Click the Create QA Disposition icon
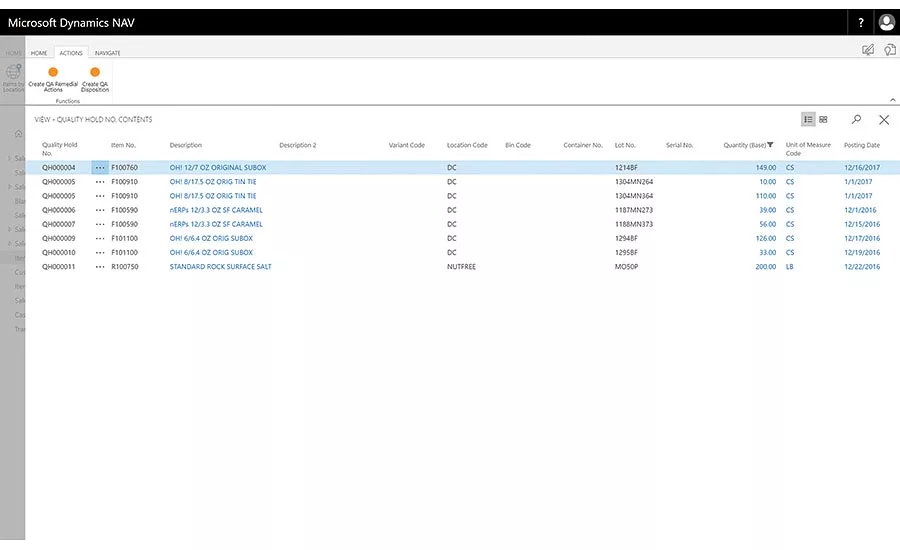The image size is (900, 550). 95,72
